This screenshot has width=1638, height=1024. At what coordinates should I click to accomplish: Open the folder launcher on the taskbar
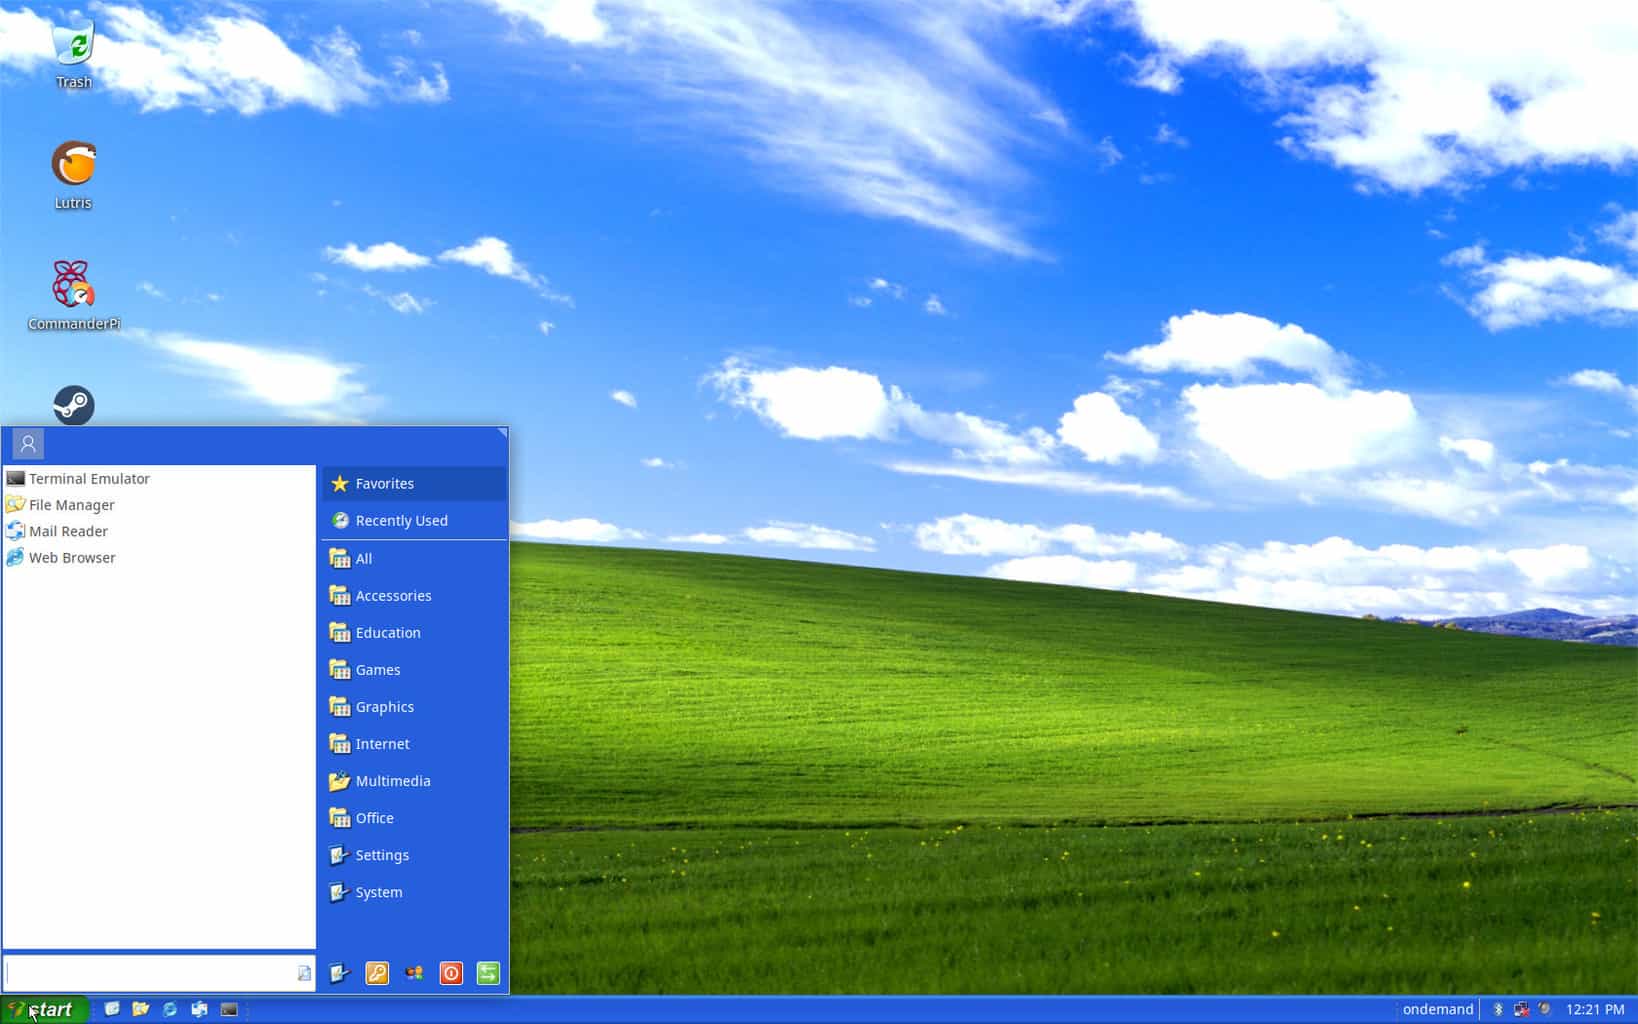(x=141, y=1010)
